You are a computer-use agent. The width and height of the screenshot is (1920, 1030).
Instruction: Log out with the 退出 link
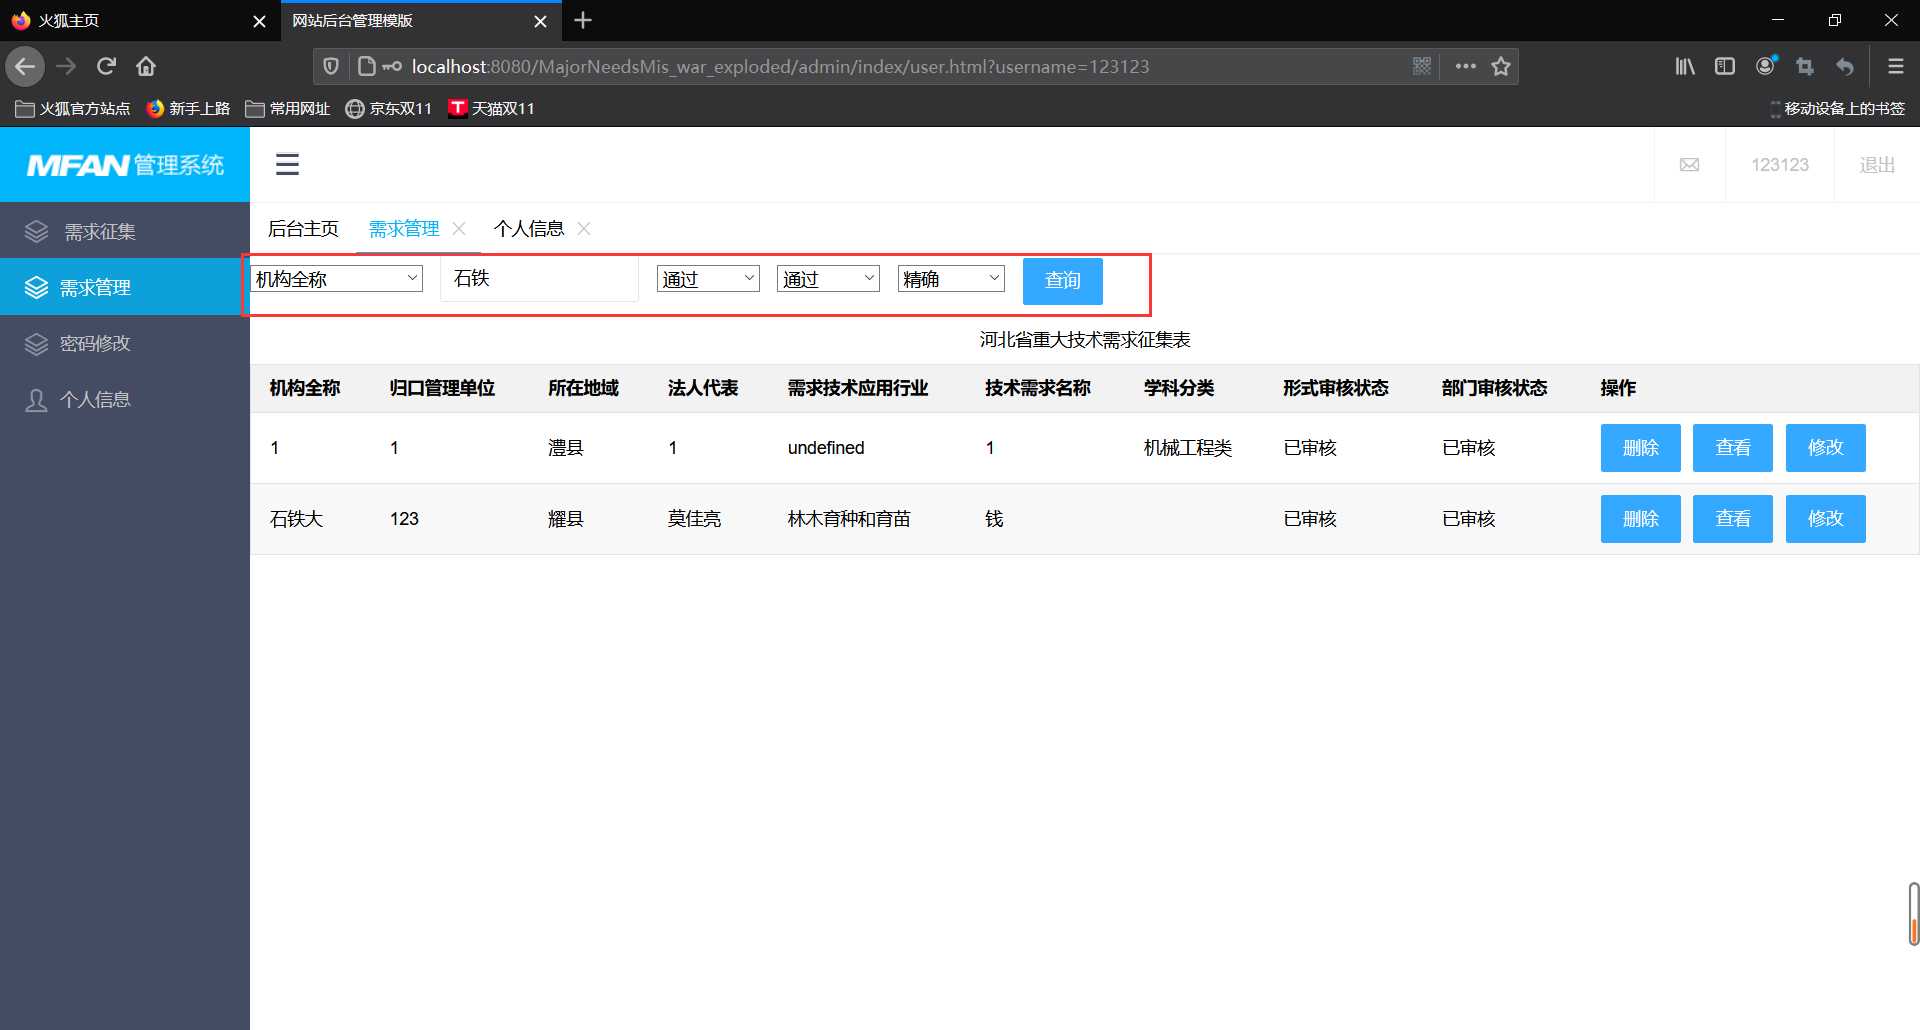pos(1877,165)
